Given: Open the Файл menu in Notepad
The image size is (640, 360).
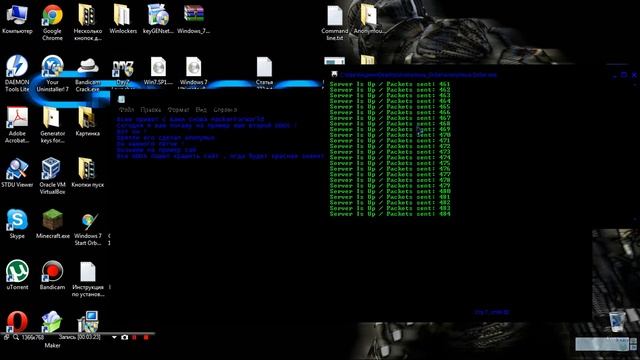Looking at the screenshot, I should click(127, 110).
